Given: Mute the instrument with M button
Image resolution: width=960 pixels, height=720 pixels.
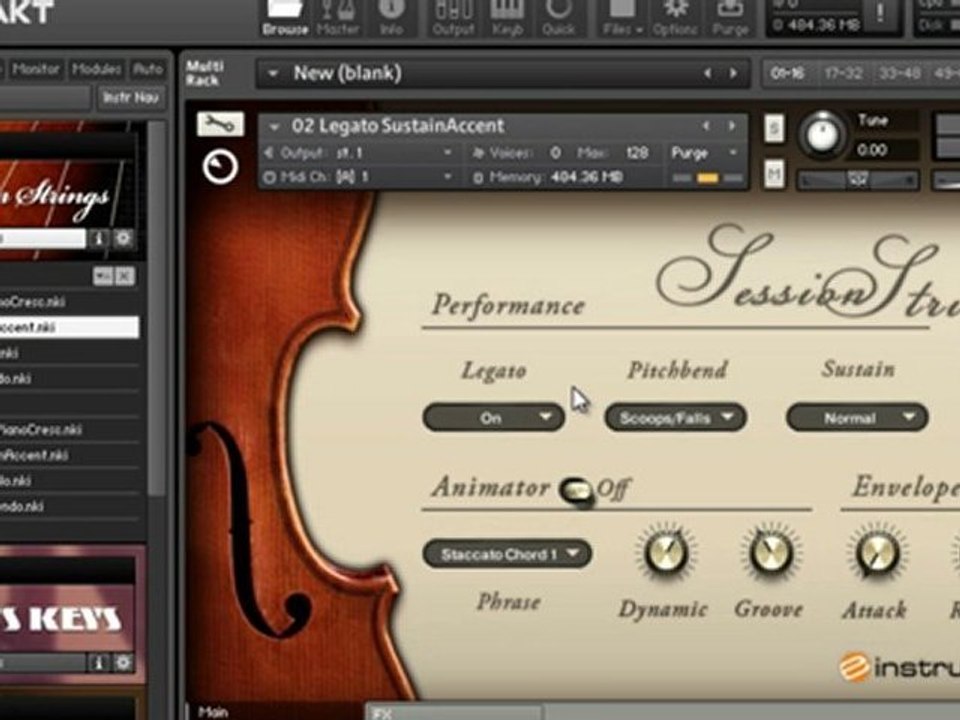Looking at the screenshot, I should (x=774, y=175).
